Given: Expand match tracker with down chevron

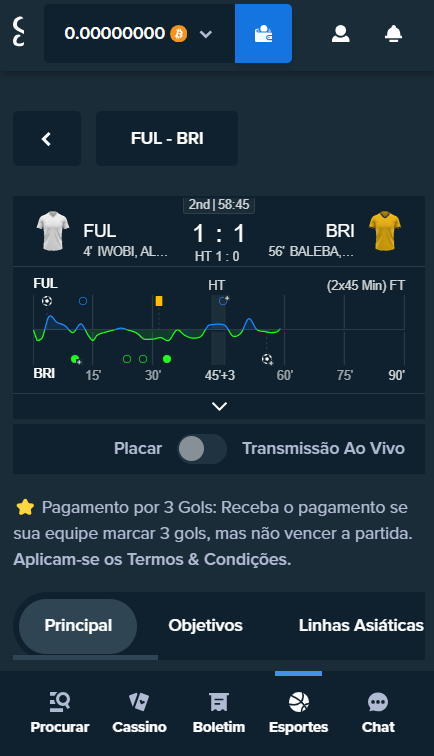Looking at the screenshot, I should click(219, 406).
